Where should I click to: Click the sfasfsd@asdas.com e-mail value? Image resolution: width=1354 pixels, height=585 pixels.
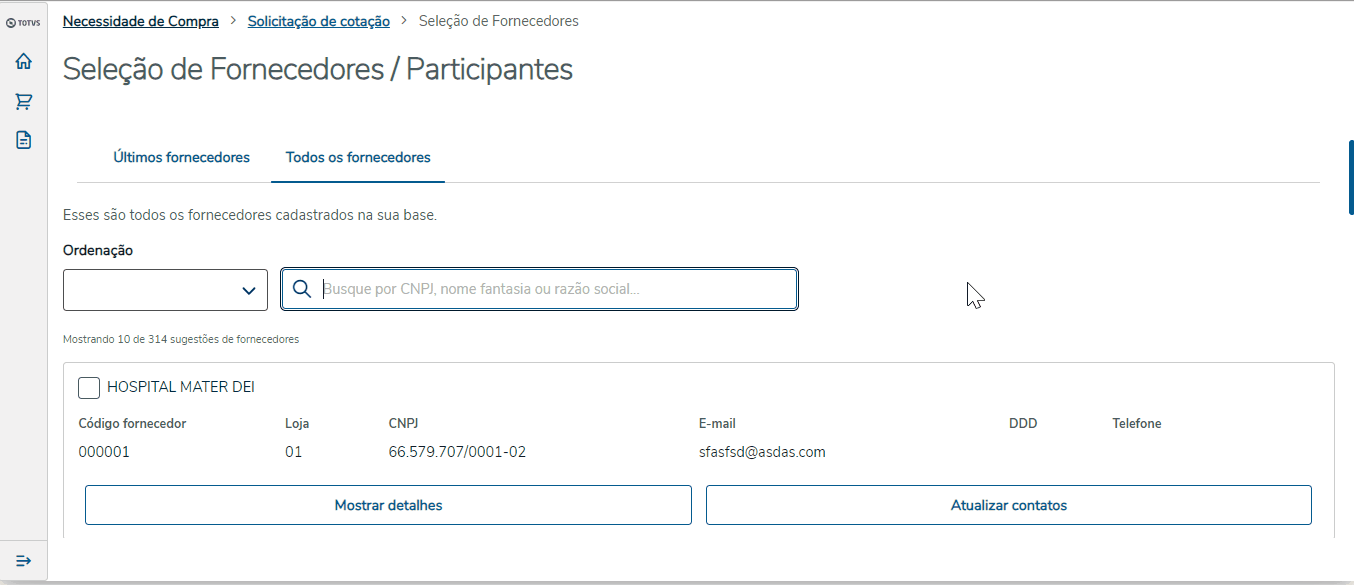pyautogui.click(x=762, y=452)
